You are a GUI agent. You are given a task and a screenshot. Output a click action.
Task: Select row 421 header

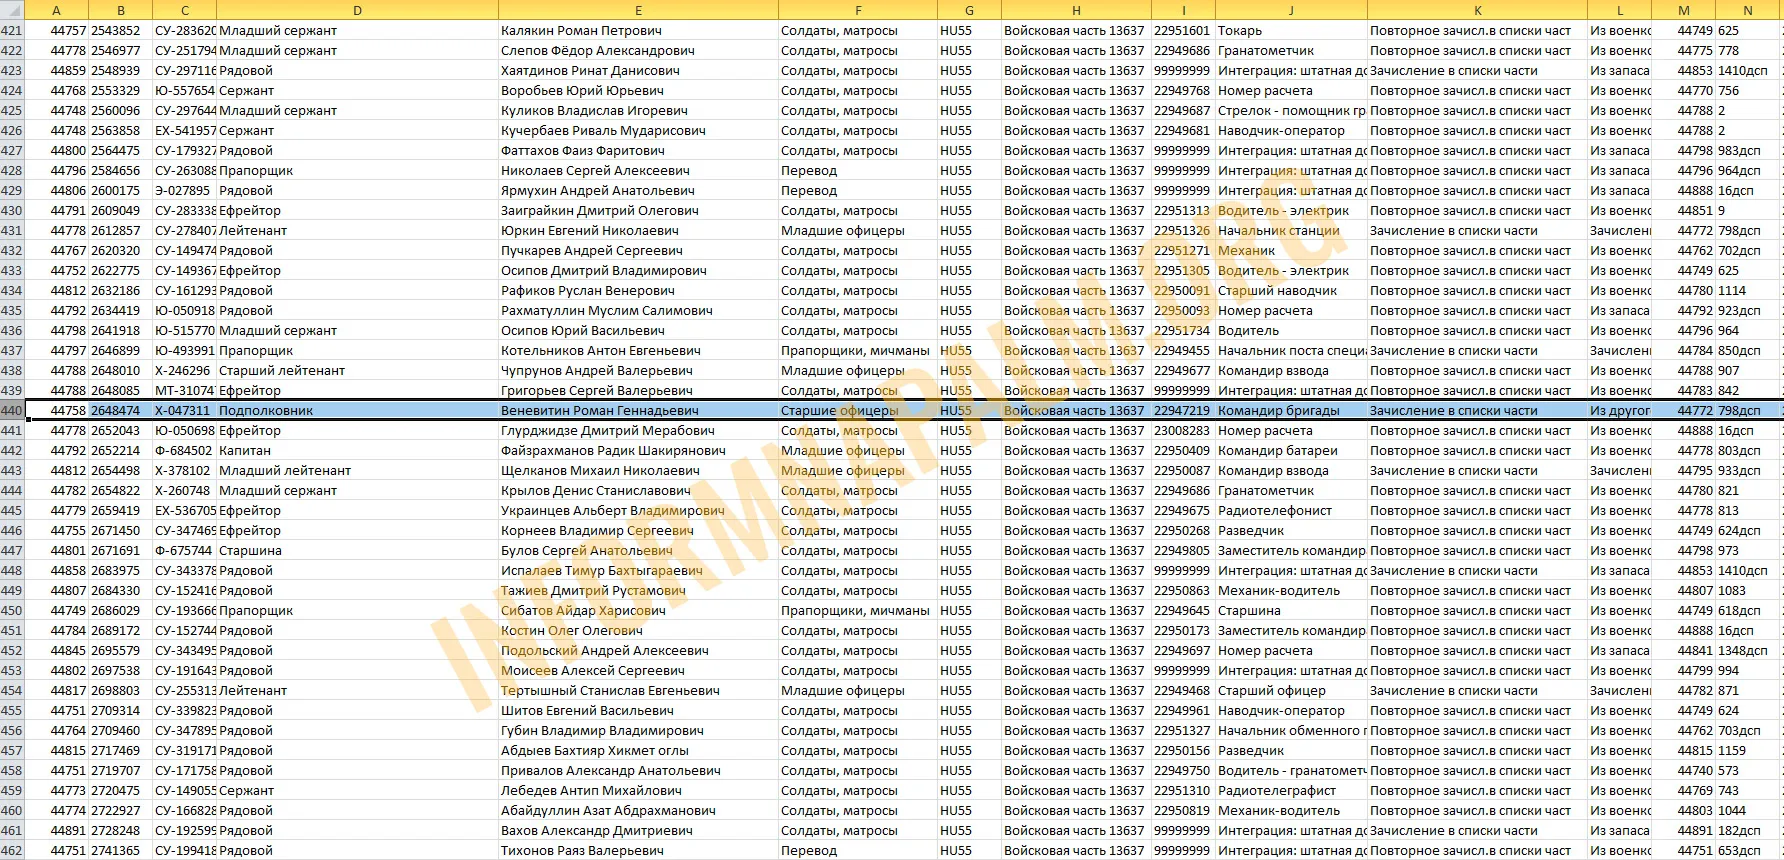point(12,31)
